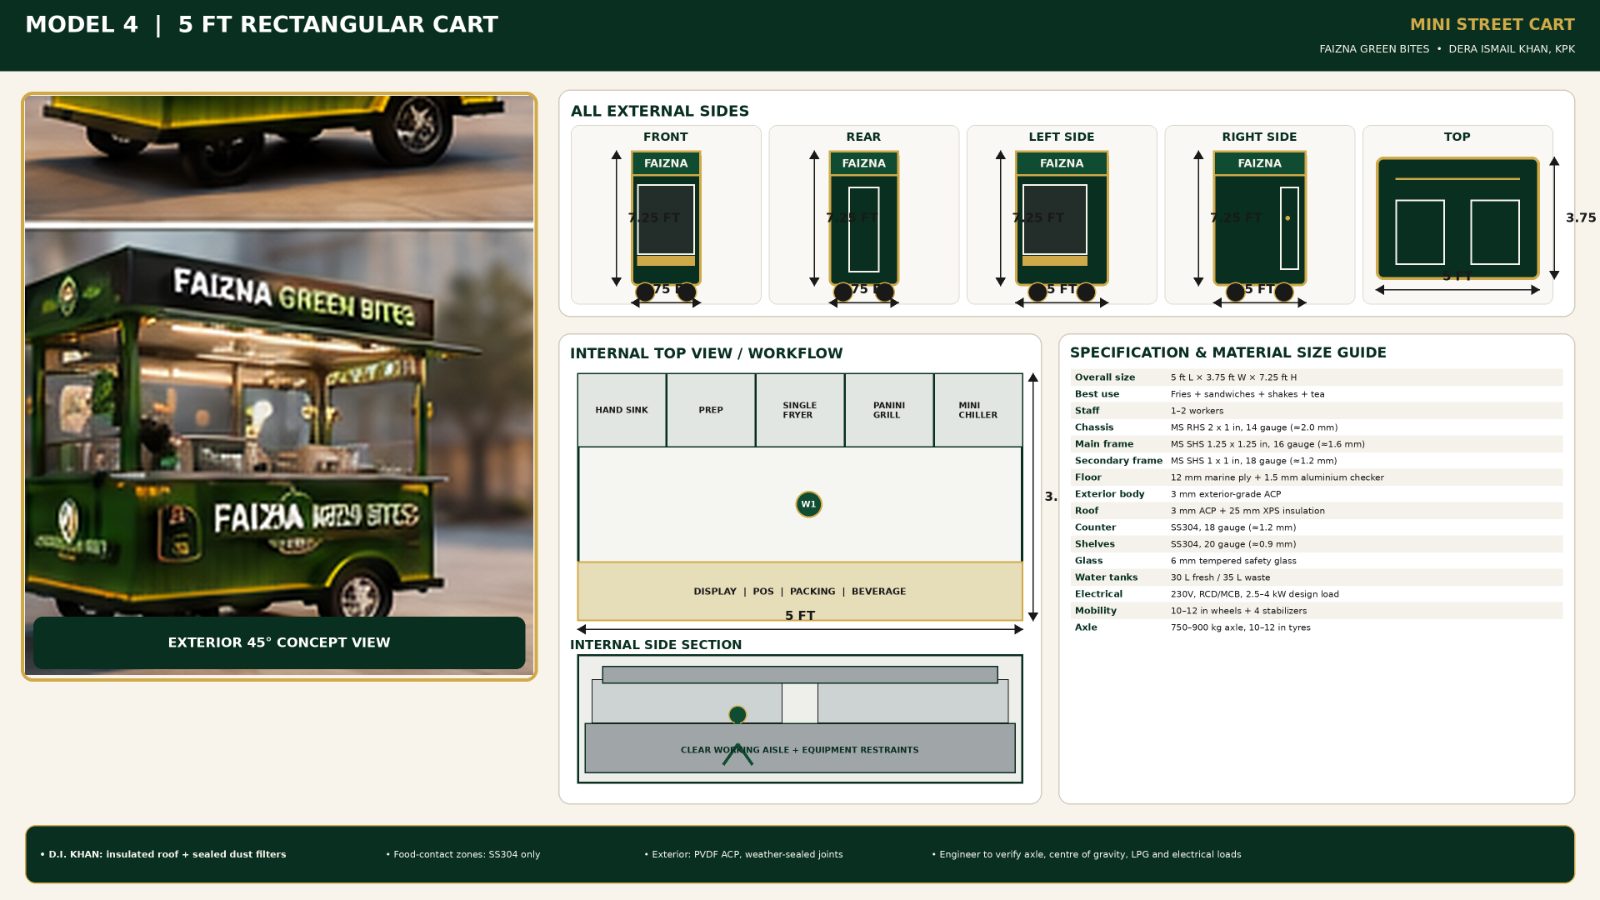The width and height of the screenshot is (1600, 900).
Task: Select the Floor marine ply row
Action: (x=1316, y=477)
